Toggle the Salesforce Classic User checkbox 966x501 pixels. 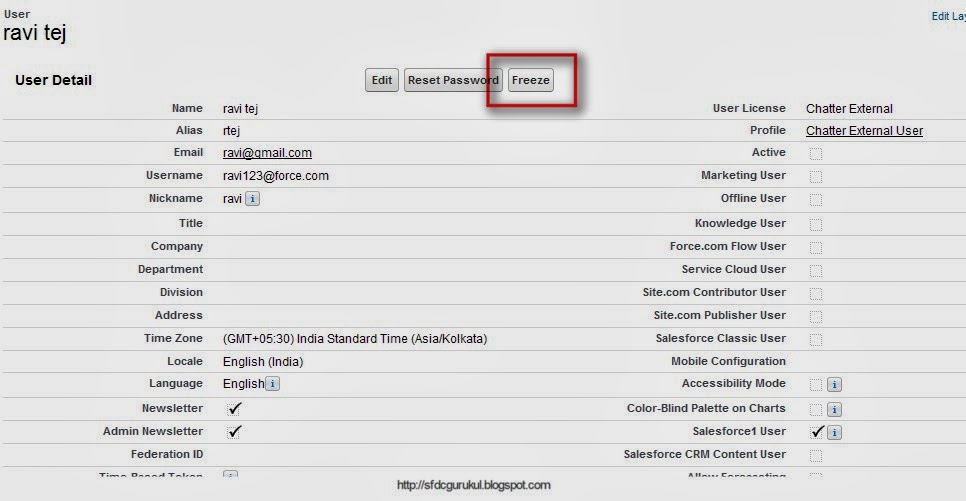[x=816, y=340]
